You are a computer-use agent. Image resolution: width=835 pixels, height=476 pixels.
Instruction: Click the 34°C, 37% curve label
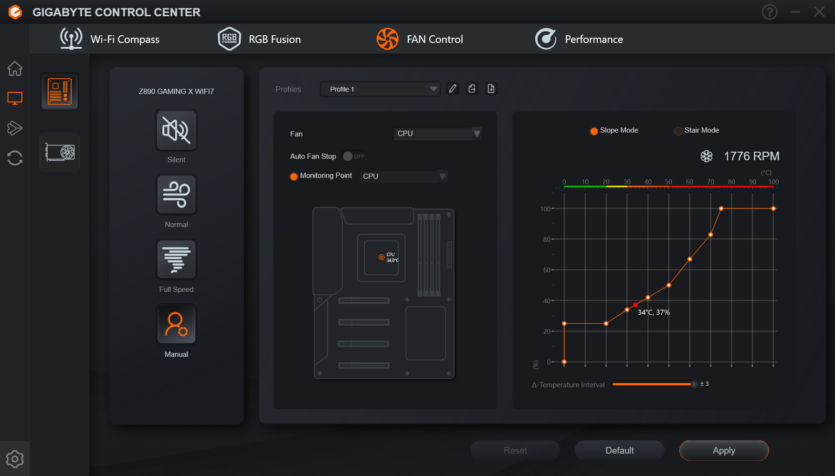pyautogui.click(x=653, y=313)
